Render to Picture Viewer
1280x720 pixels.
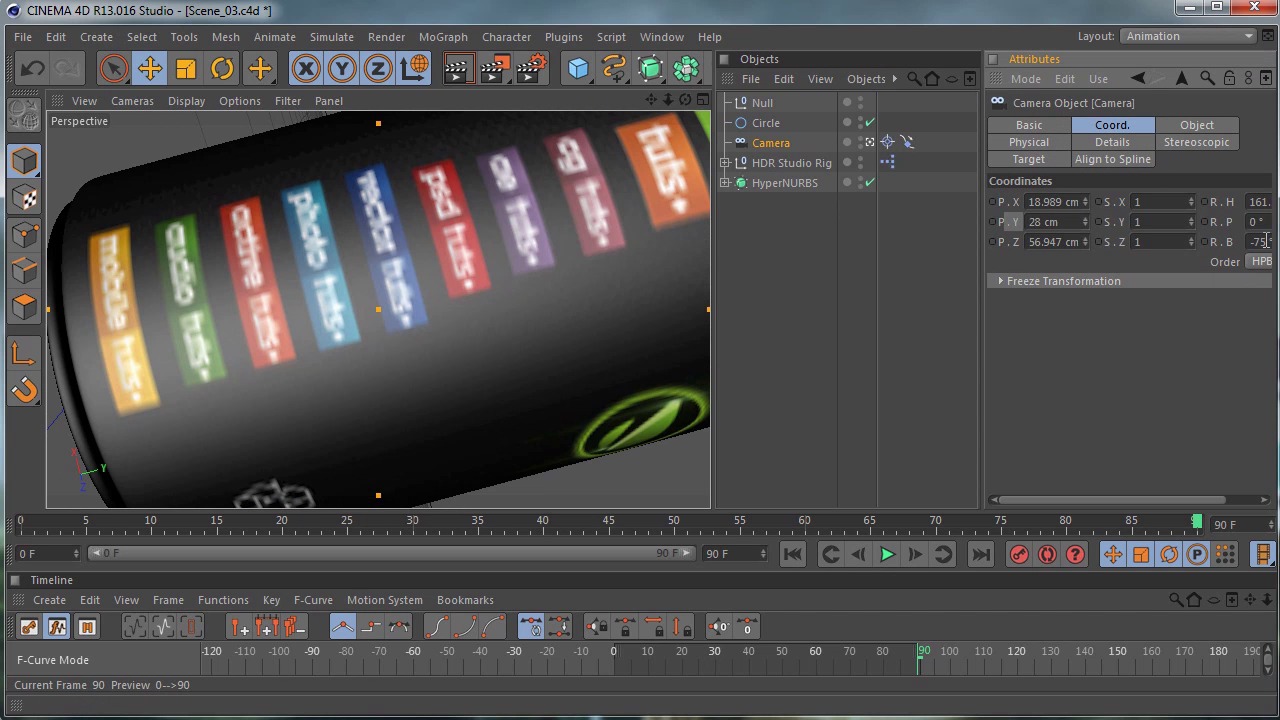[x=495, y=68]
